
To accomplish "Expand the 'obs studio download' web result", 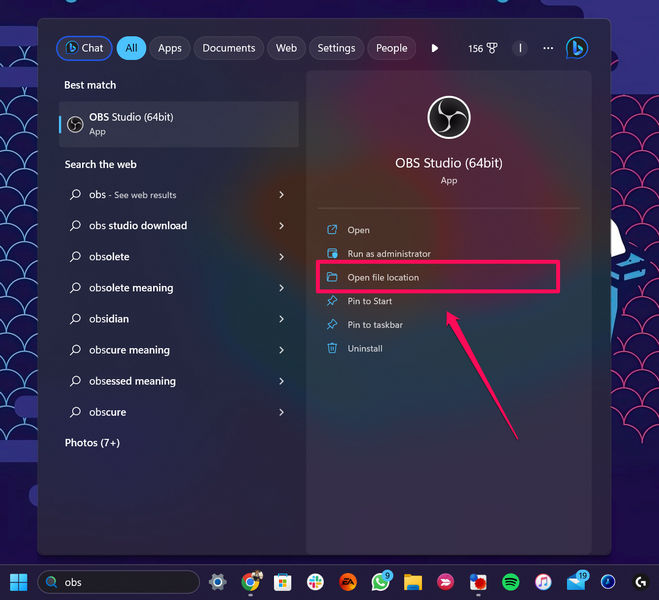I will click(x=282, y=226).
